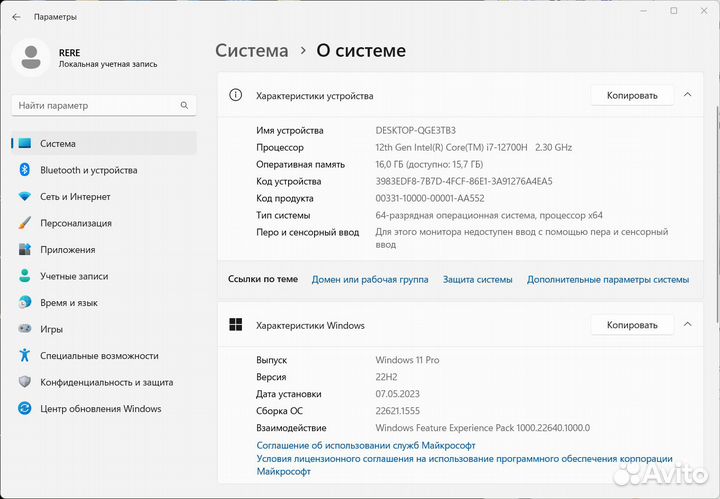This screenshot has width=720, height=499.
Task: Click the Центр обновления Windows sync icon
Action: coord(25,408)
